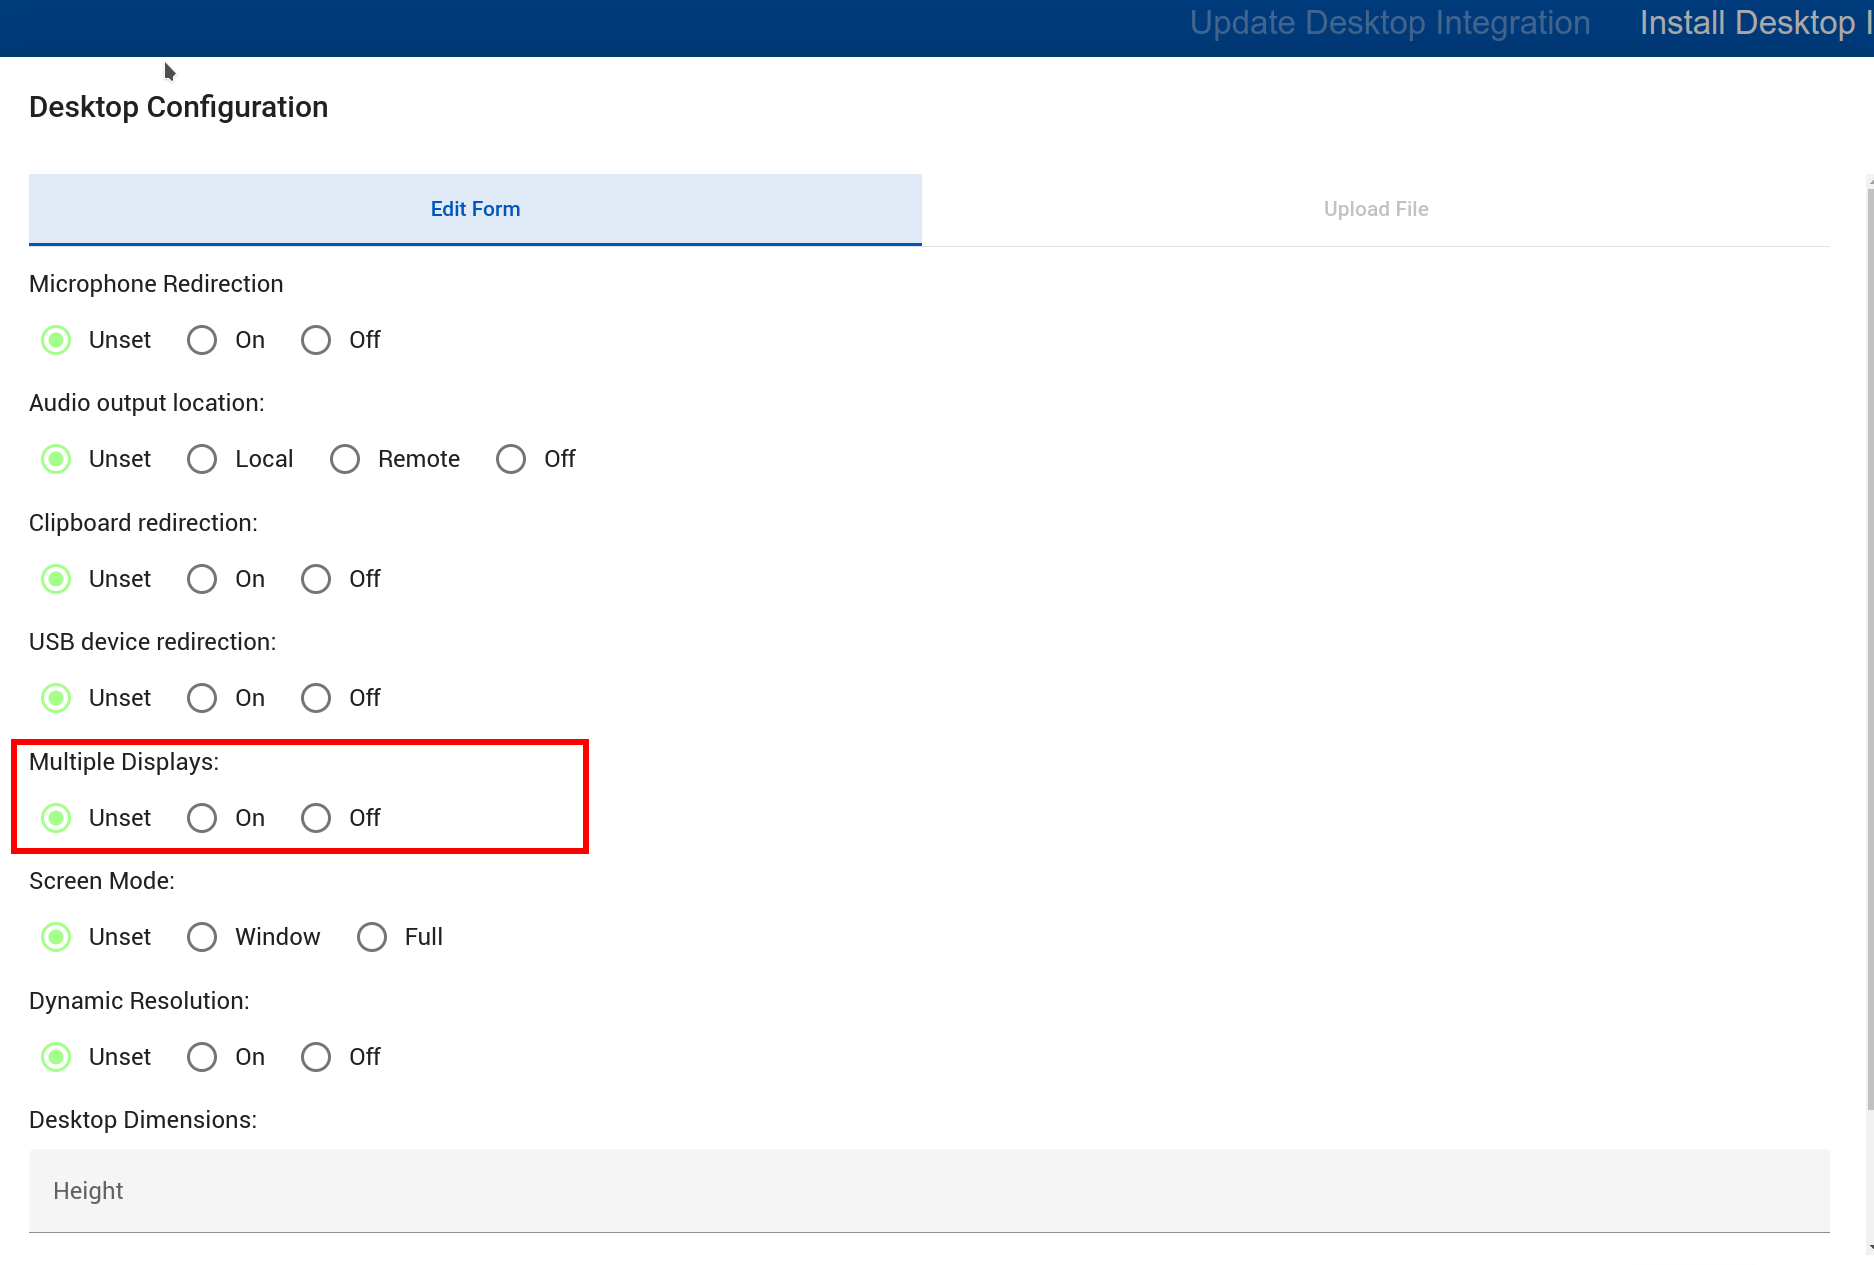
Task: Switch to the Upload File tab
Action: point(1375,209)
